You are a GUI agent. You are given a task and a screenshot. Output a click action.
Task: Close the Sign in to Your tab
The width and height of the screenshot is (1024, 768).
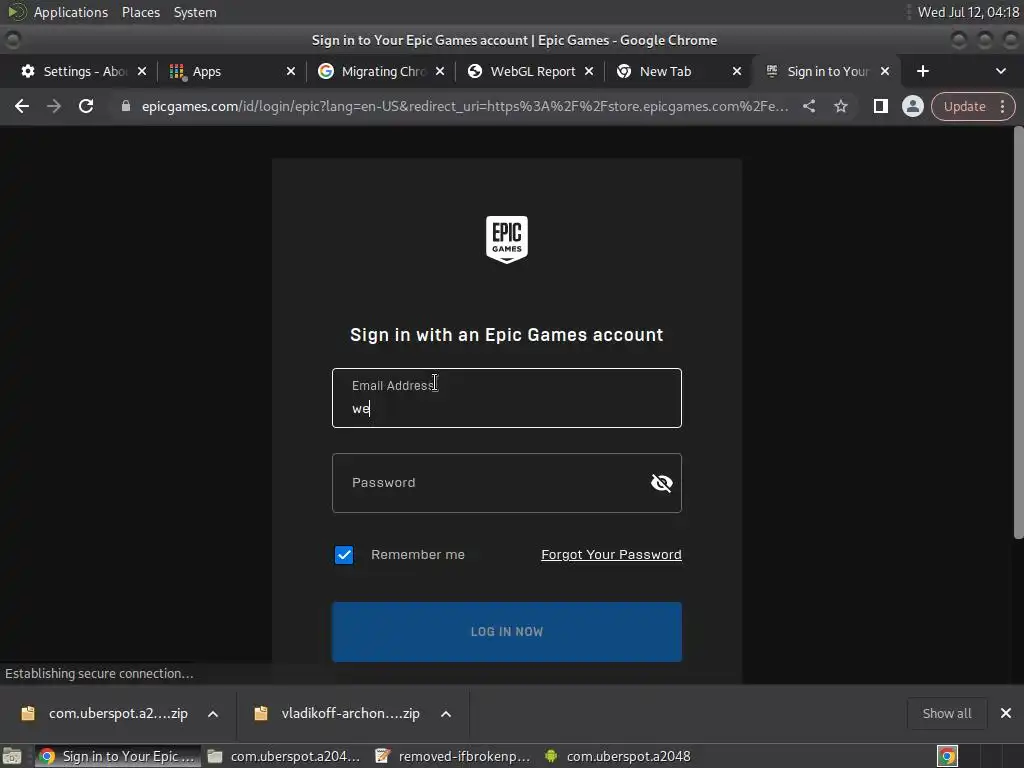click(x=885, y=71)
